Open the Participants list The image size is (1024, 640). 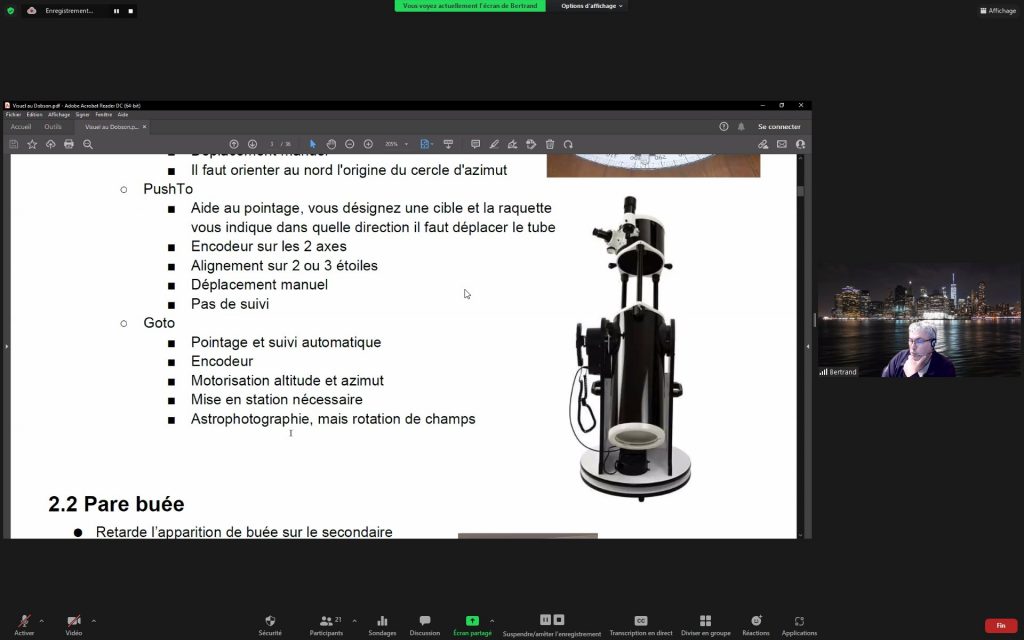(x=327, y=625)
